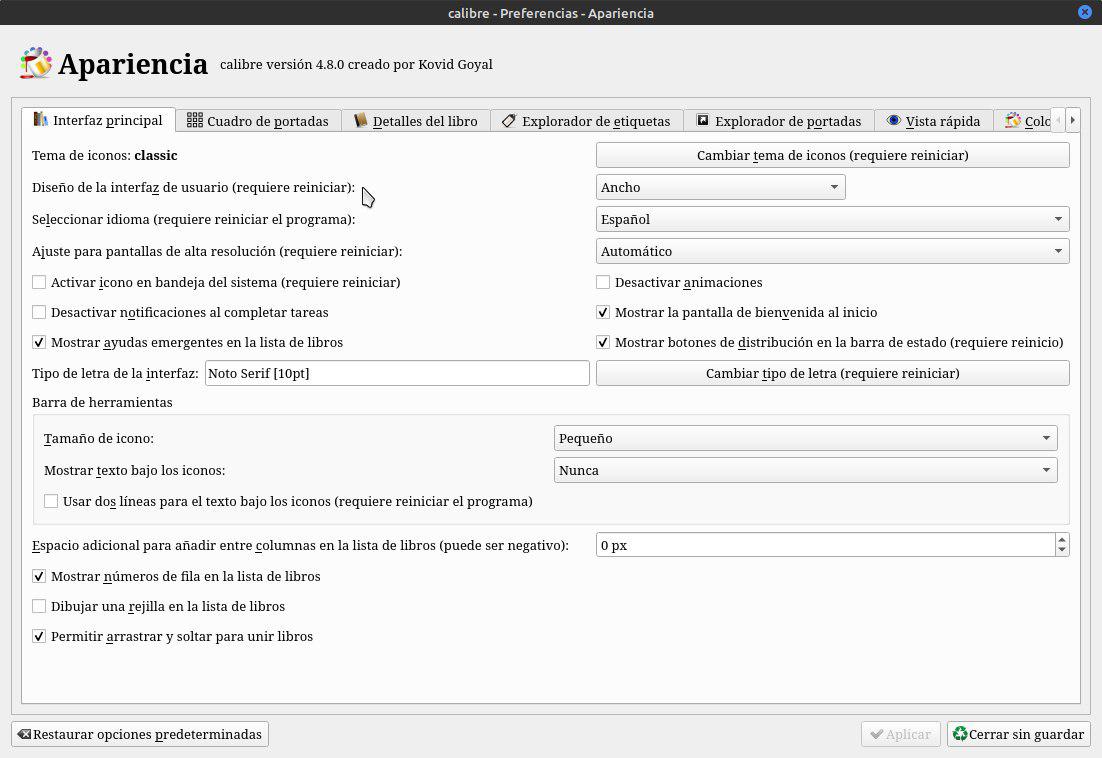Click Cambiar tema de iconos button

pos(833,155)
